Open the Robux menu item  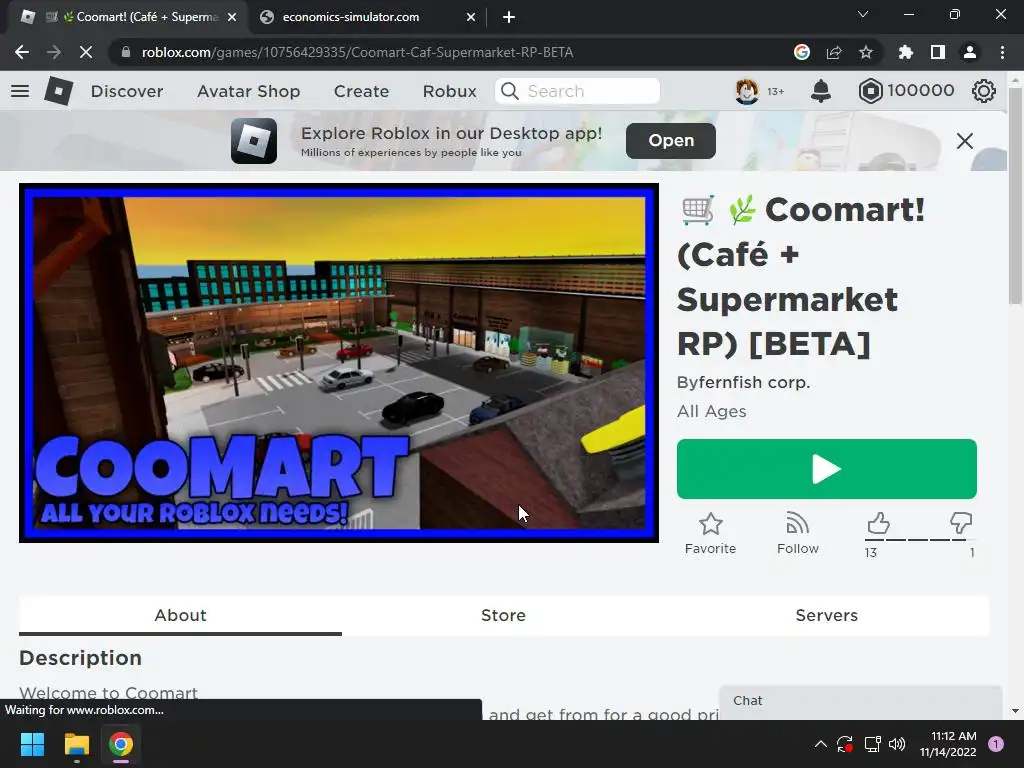tap(449, 91)
